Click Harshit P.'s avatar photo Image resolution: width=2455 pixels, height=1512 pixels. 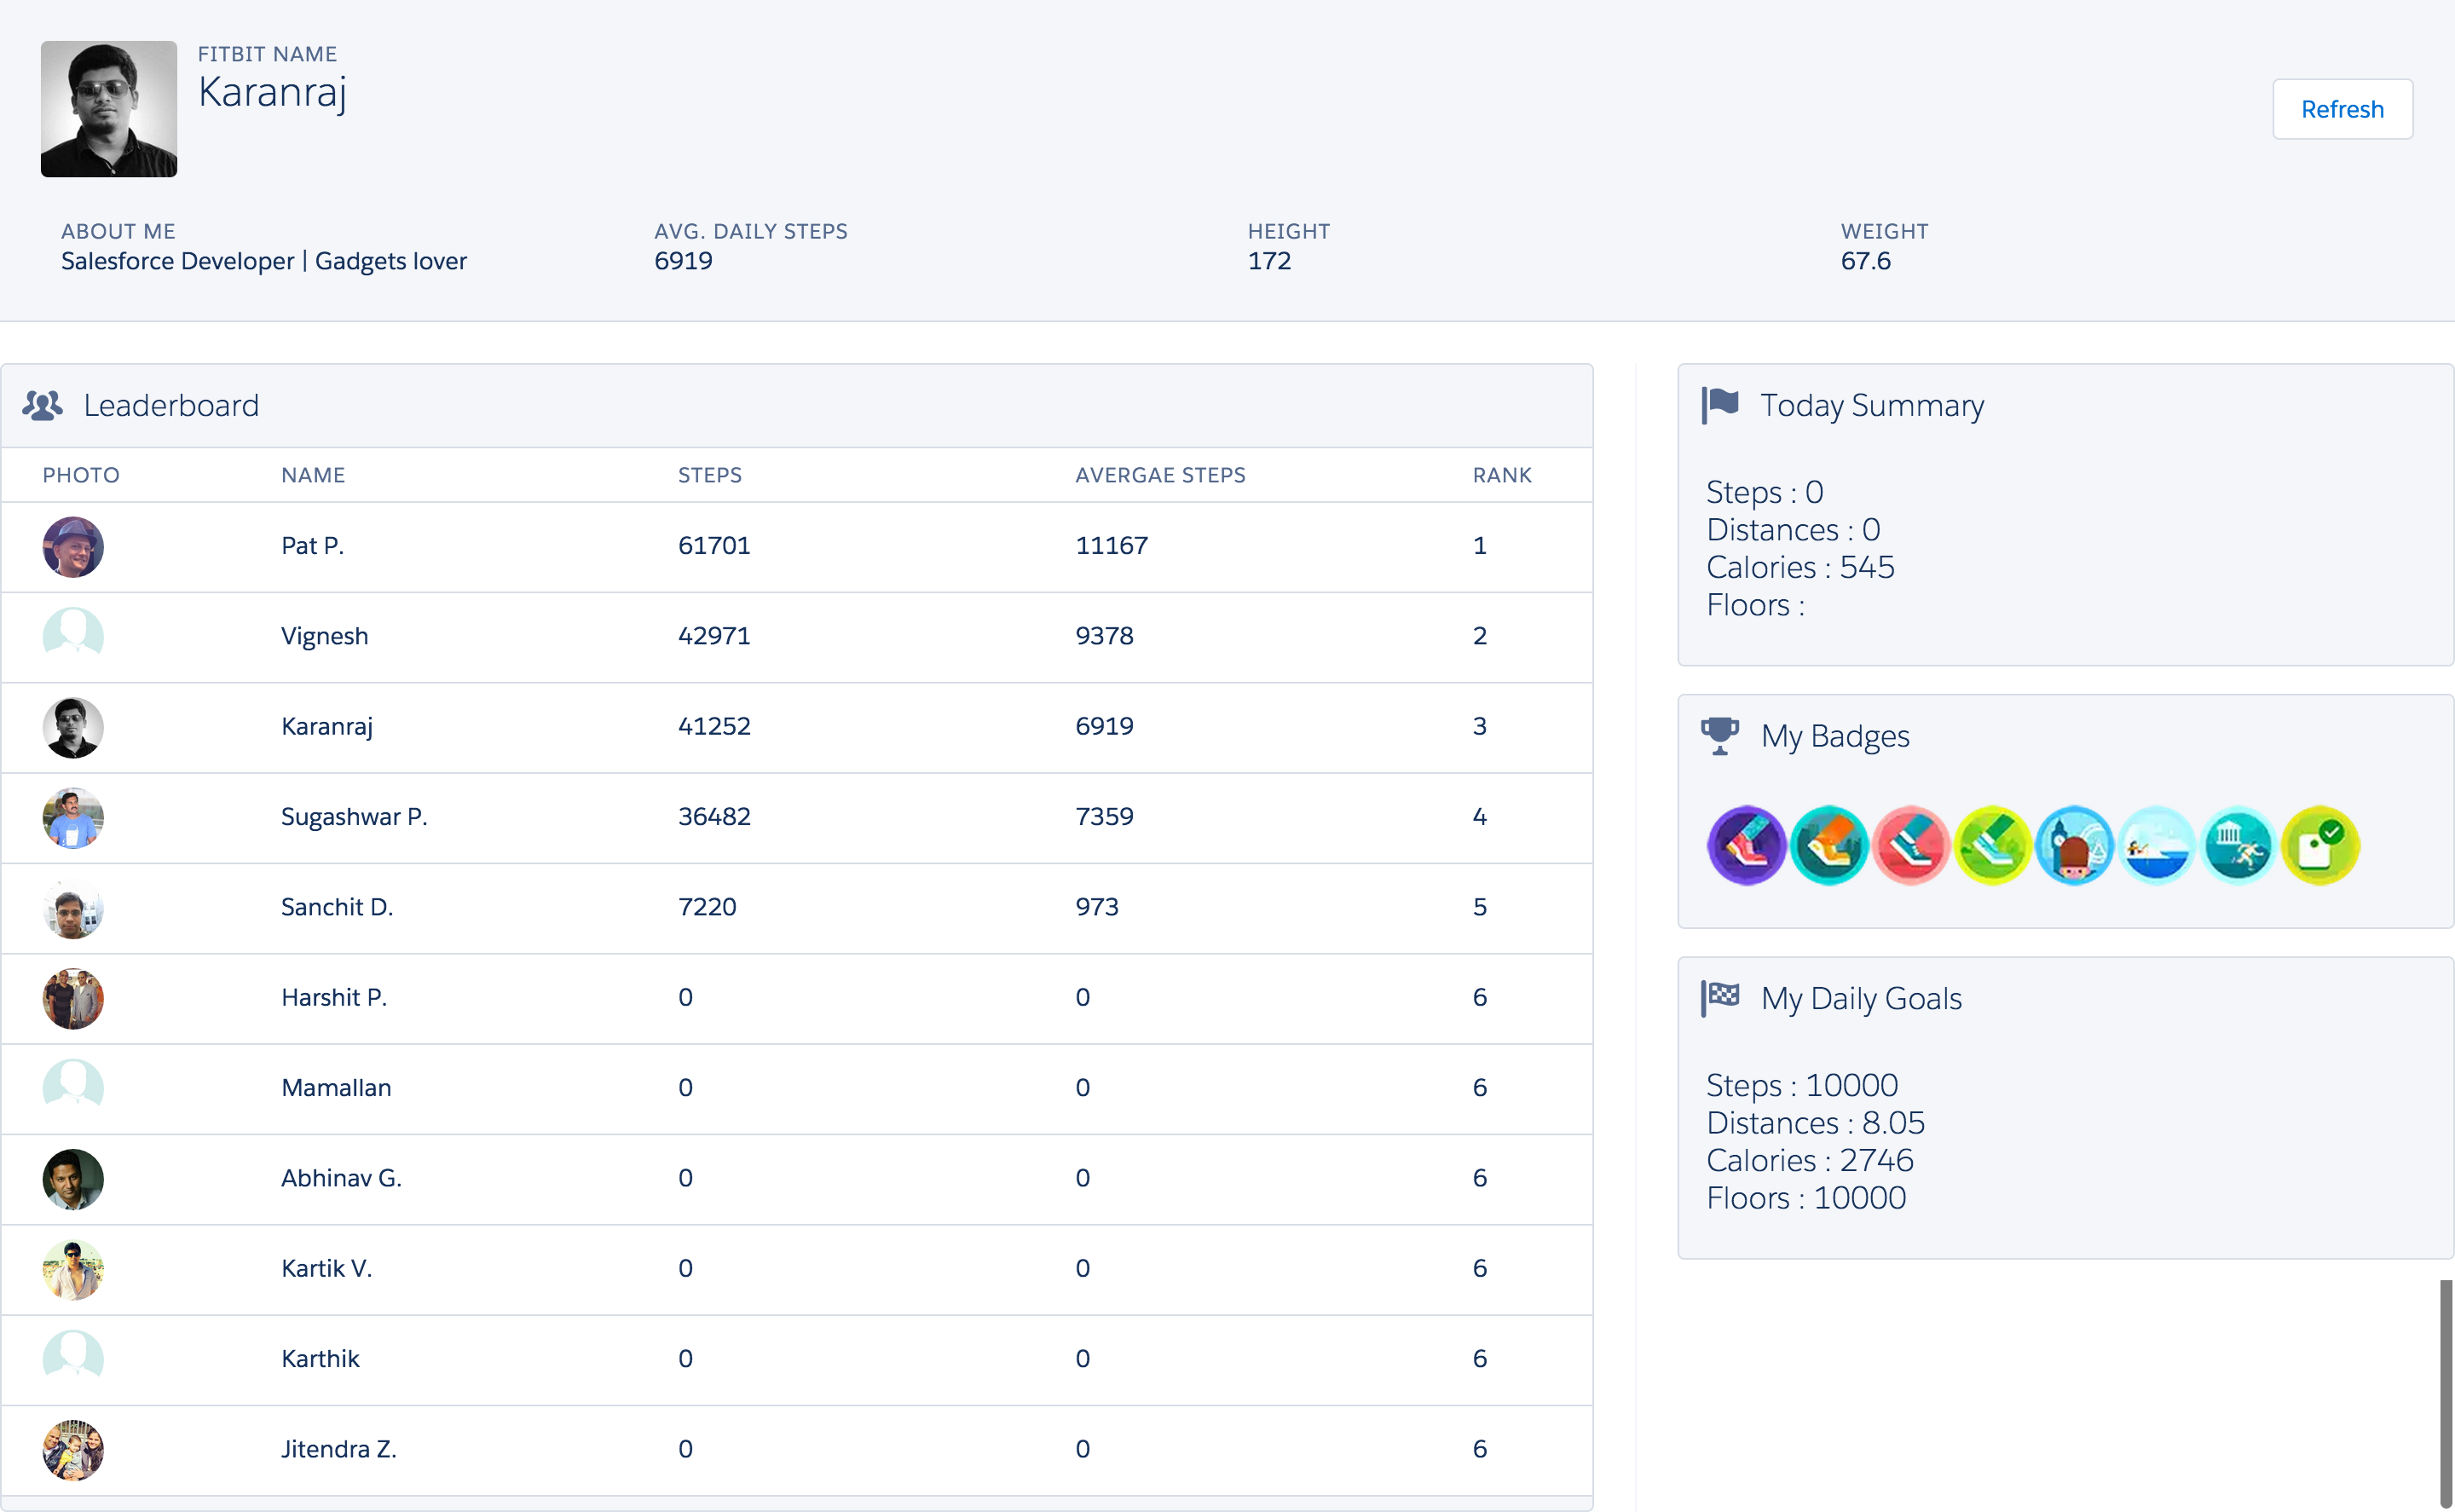[73, 998]
